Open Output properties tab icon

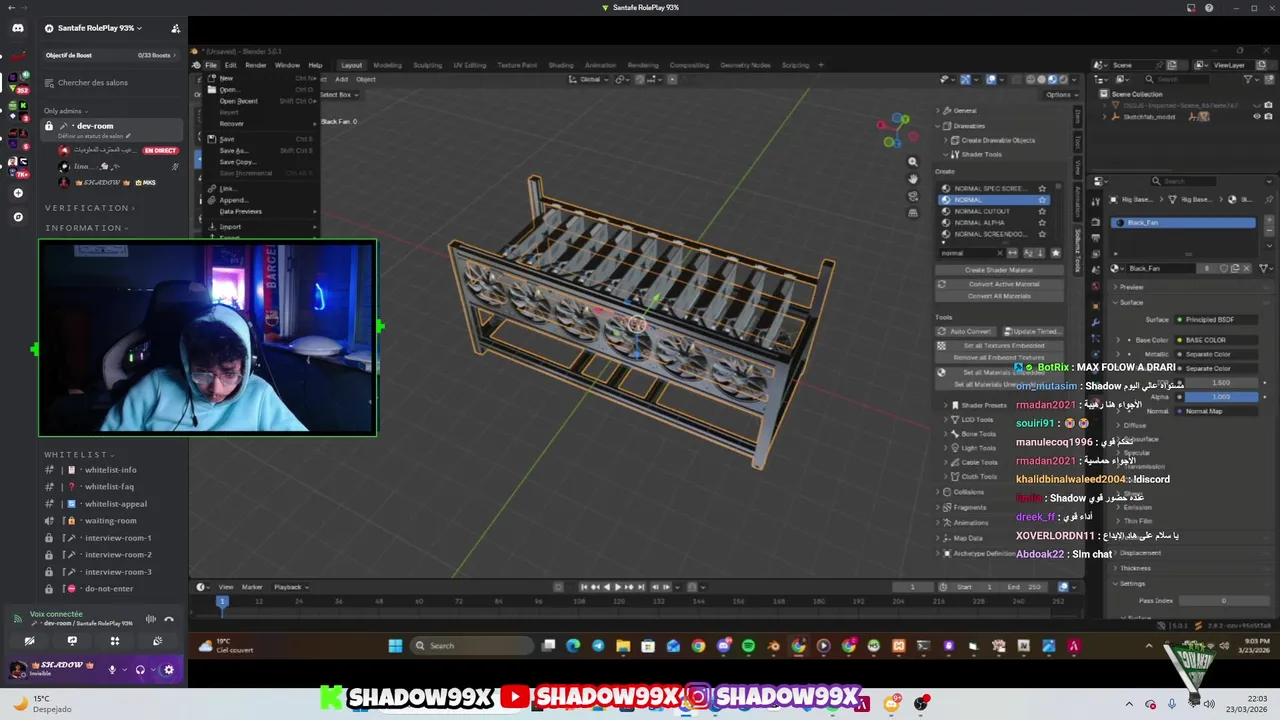[x=1097, y=237]
